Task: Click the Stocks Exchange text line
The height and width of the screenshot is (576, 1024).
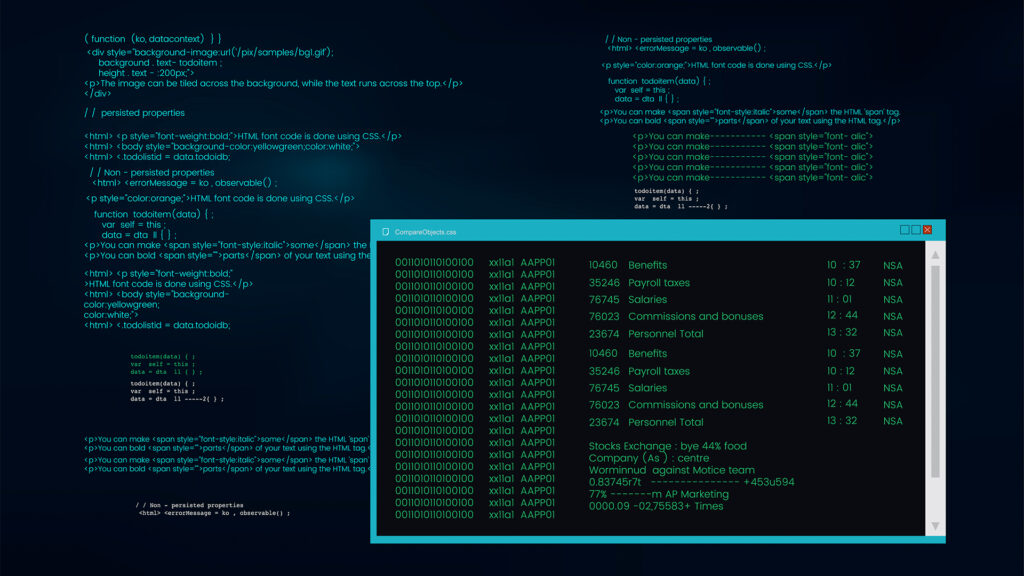Action: pos(667,446)
